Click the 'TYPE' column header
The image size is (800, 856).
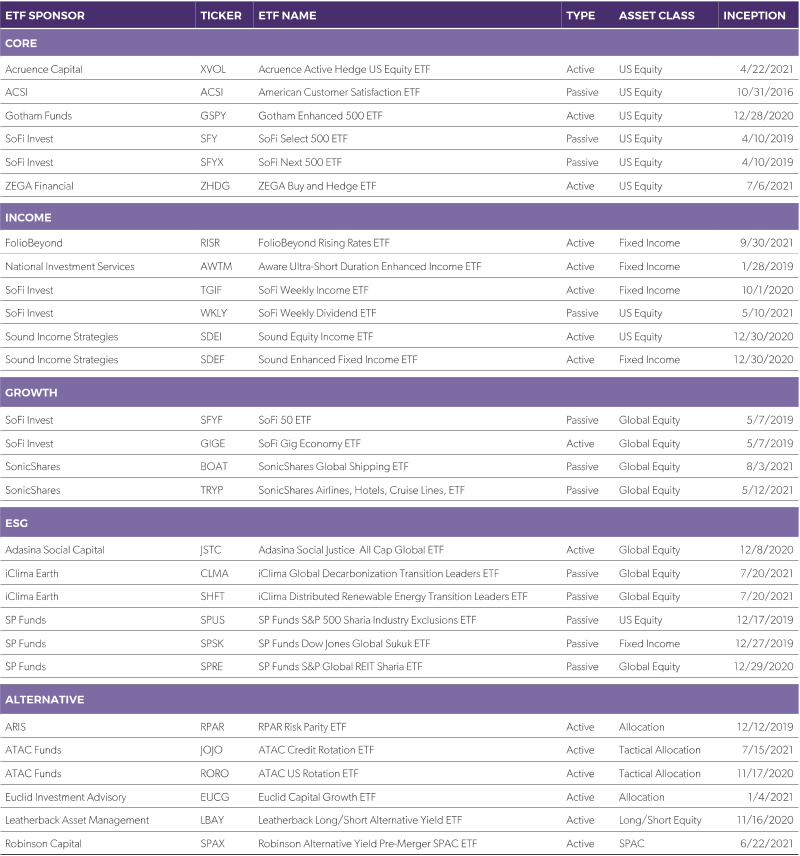pos(580,15)
